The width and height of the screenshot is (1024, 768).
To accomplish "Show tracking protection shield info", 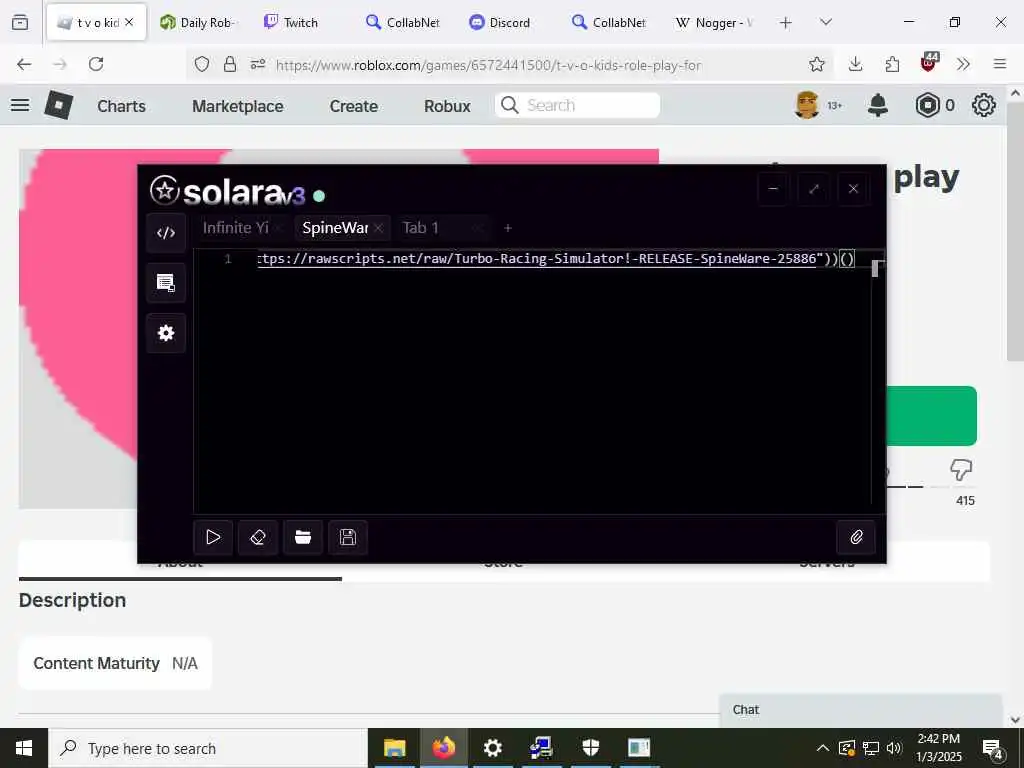I will click(202, 64).
